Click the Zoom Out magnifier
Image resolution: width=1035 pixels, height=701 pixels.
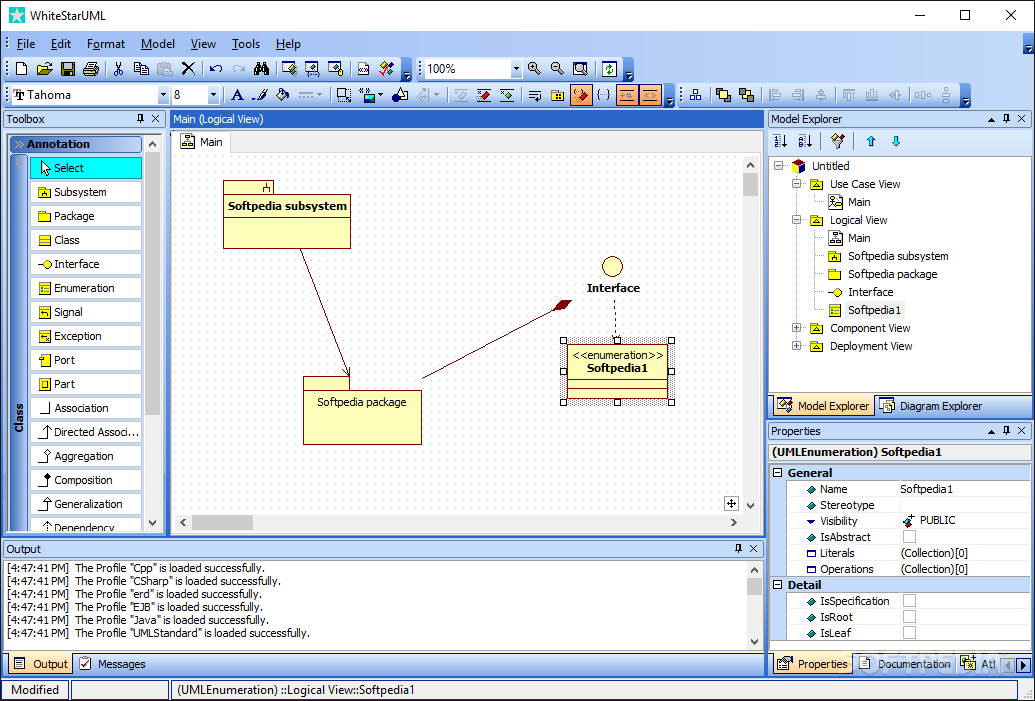[x=557, y=69]
